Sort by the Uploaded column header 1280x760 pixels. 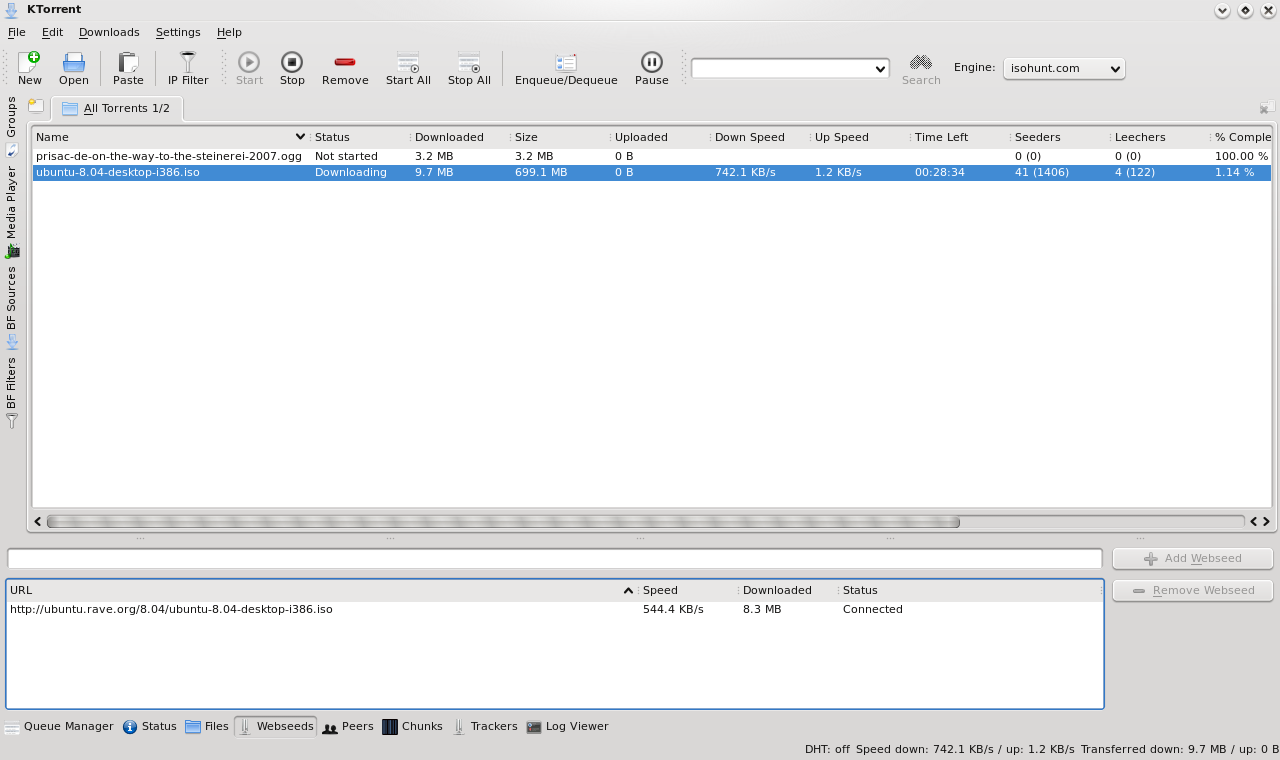click(x=660, y=137)
